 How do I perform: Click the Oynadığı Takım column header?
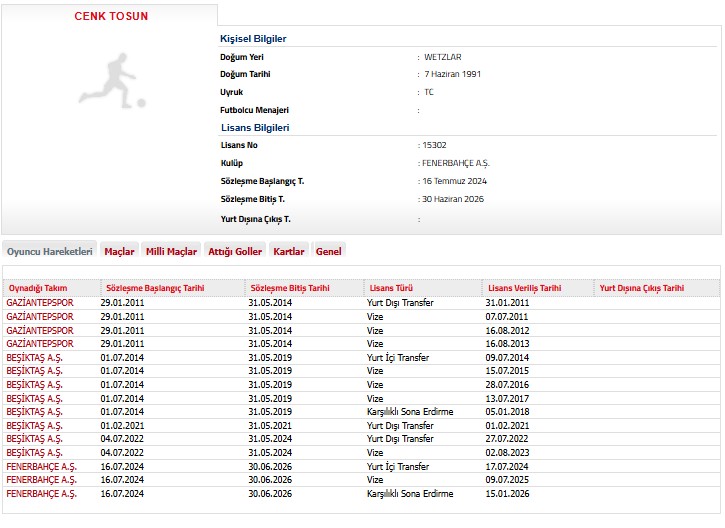[38, 288]
